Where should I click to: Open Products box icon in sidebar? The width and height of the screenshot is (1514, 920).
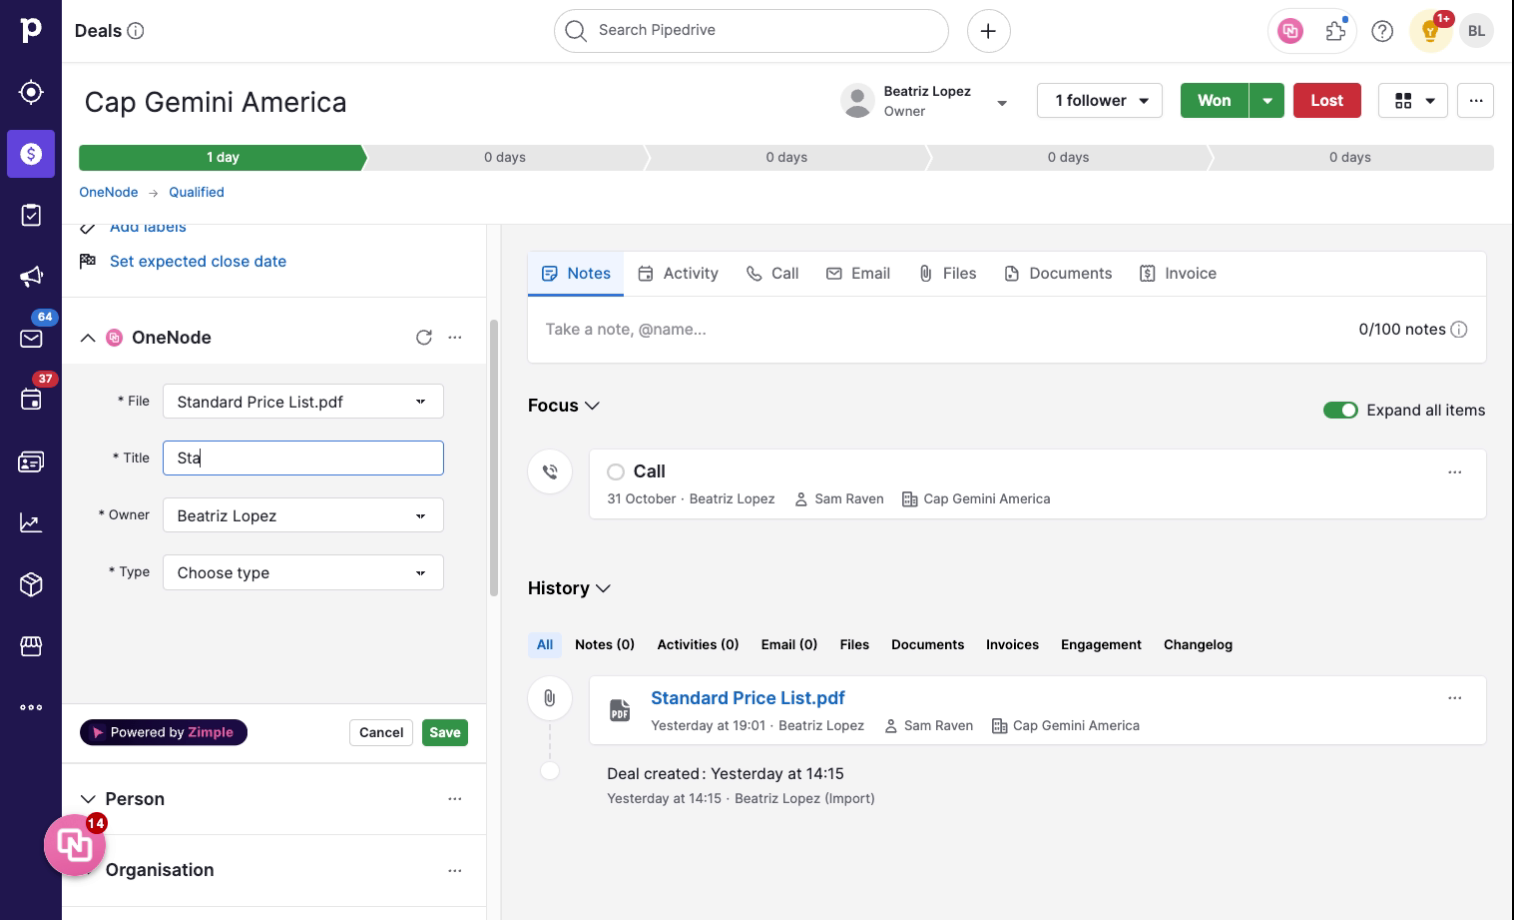31,585
